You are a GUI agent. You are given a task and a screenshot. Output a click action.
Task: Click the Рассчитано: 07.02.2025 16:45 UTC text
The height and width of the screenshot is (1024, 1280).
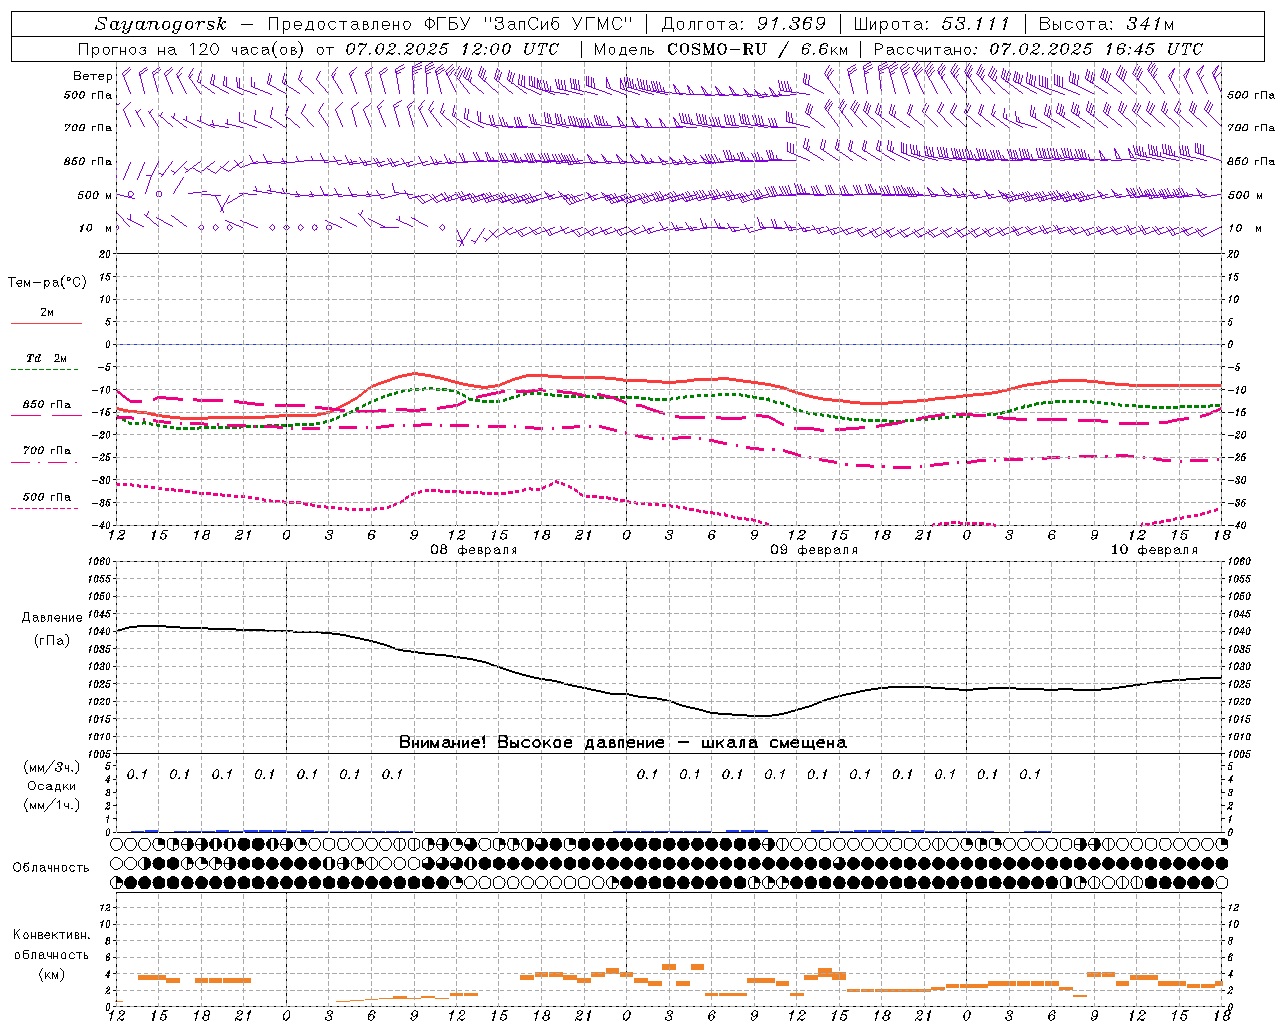[x=1038, y=49]
